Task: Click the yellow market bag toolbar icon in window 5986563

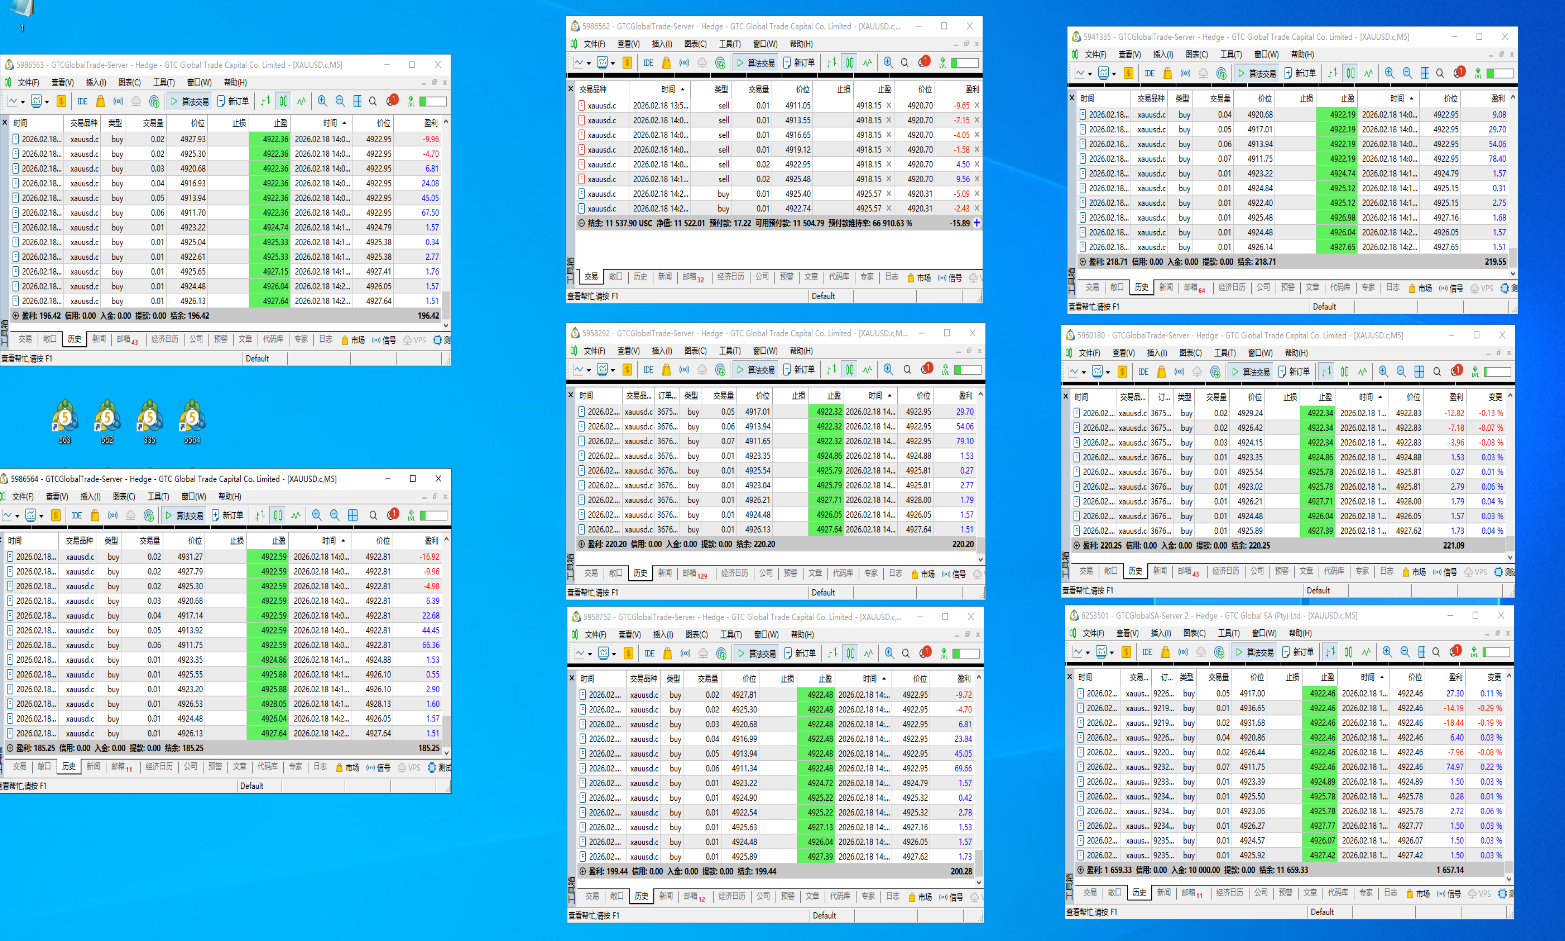Action: tap(100, 101)
